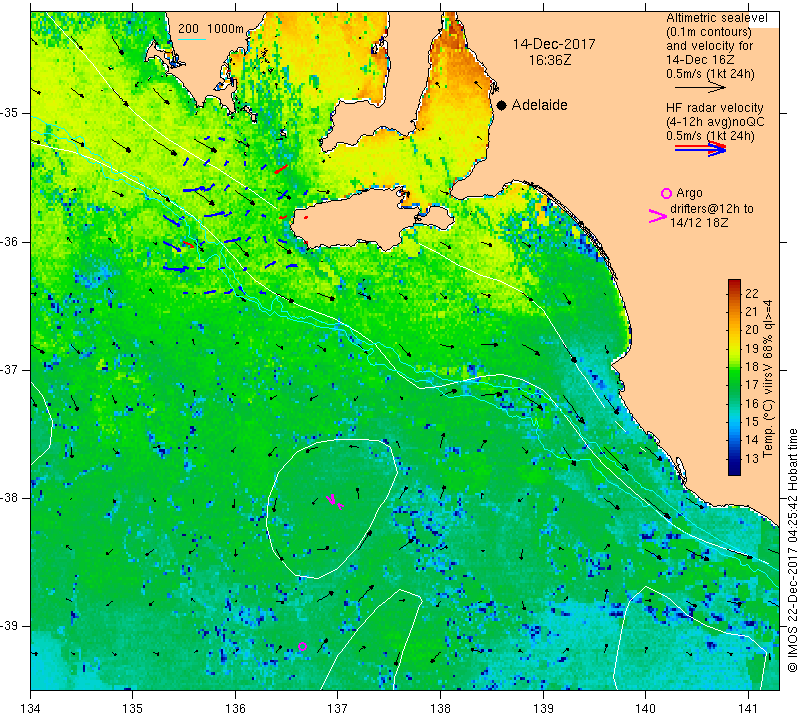Viewport: 800px width, 720px height.
Task: Click the red HF radar vector west of Kangaroo Island
Action: tap(284, 217)
